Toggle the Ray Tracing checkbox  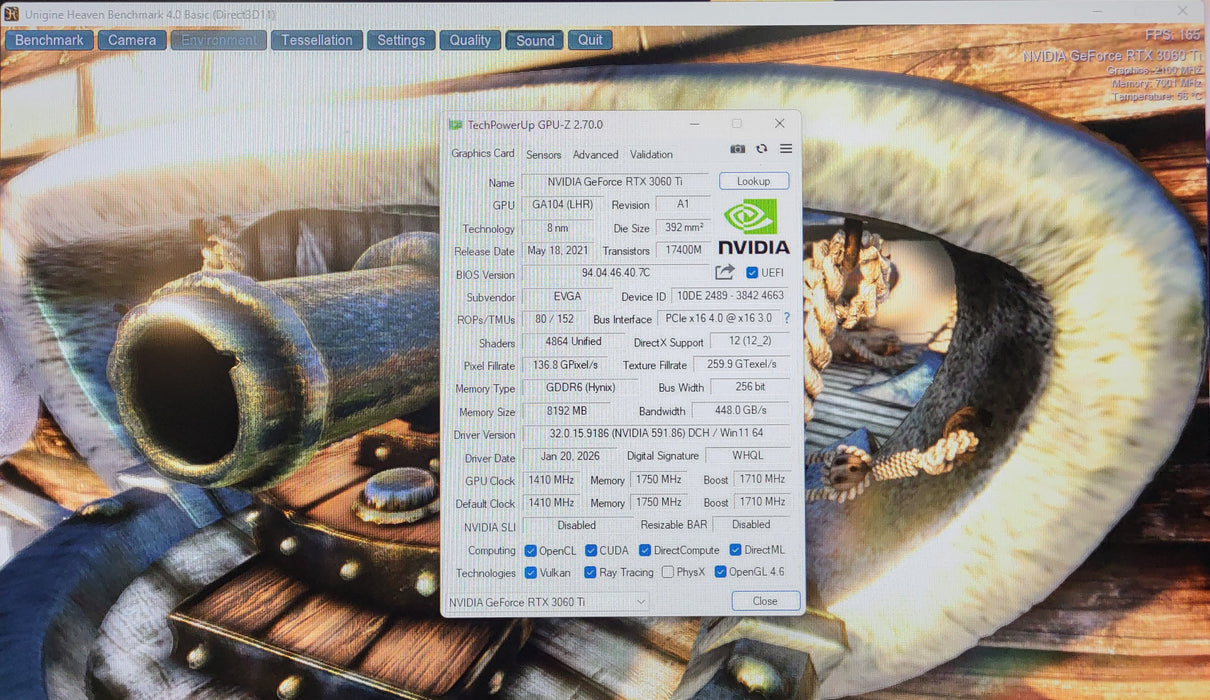tap(591, 573)
